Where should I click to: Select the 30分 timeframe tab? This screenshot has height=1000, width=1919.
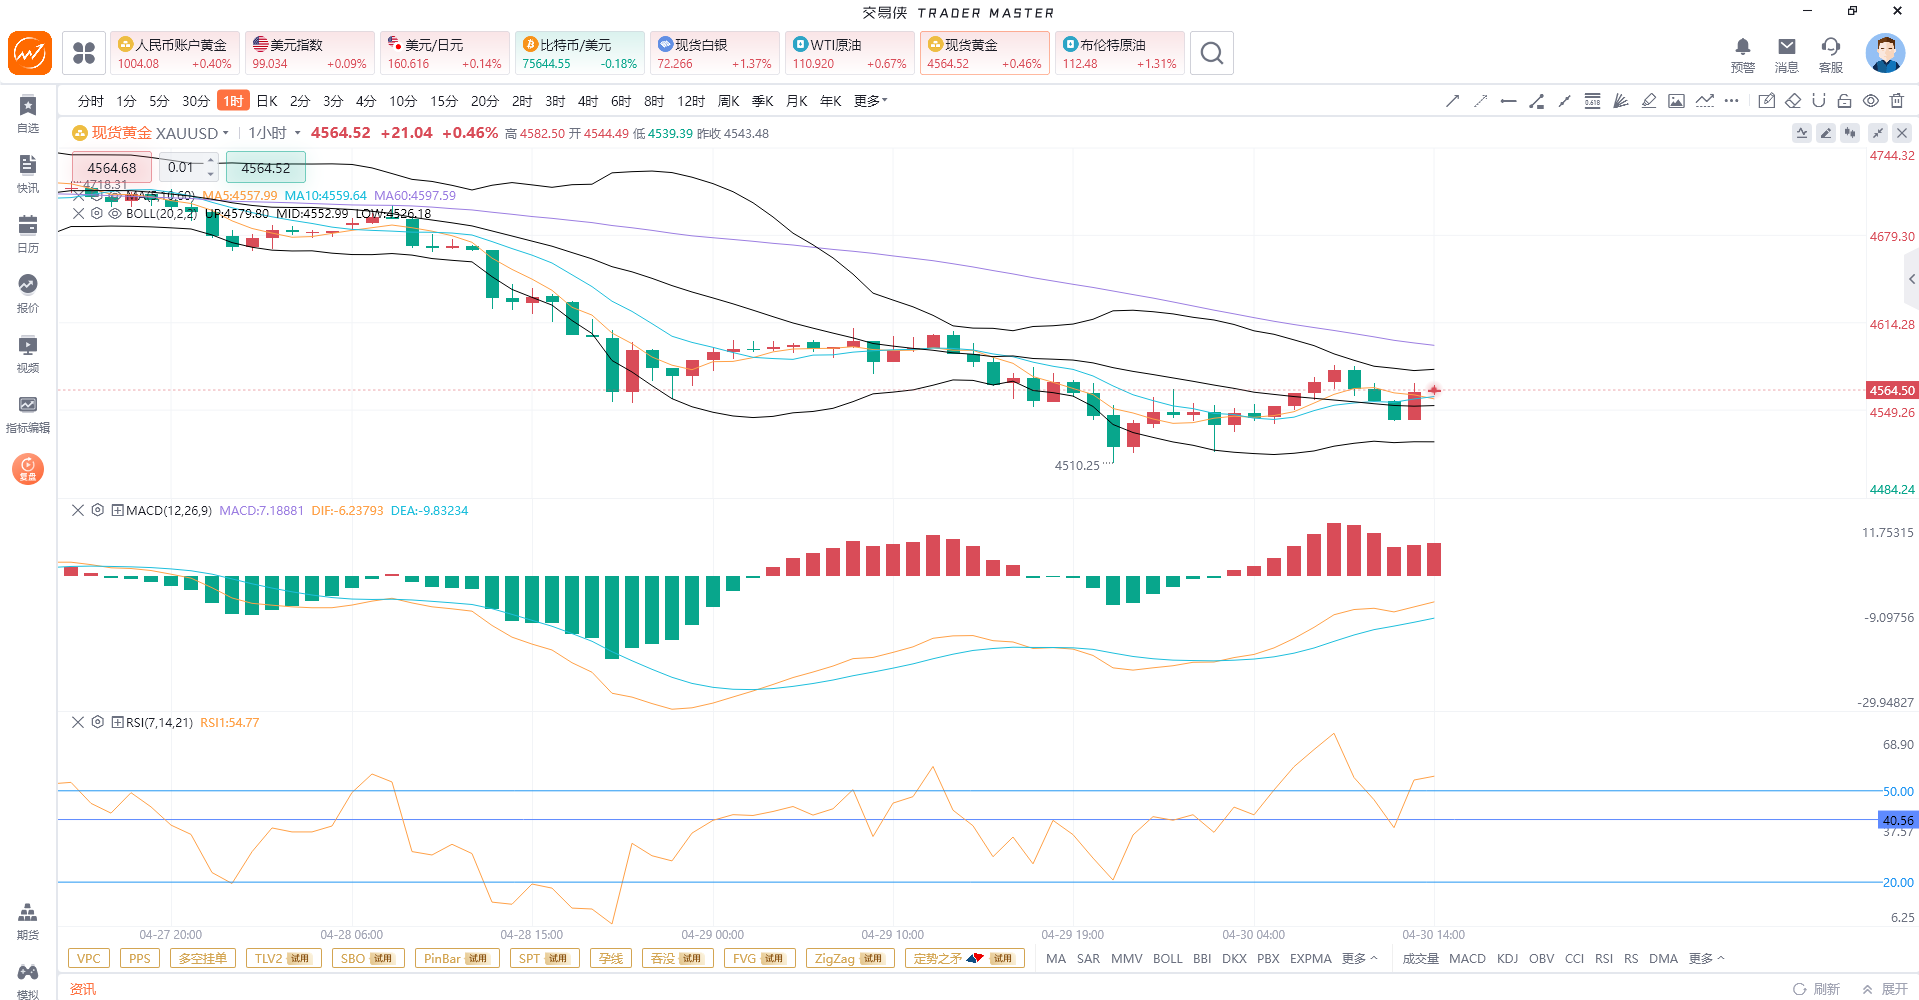196,101
